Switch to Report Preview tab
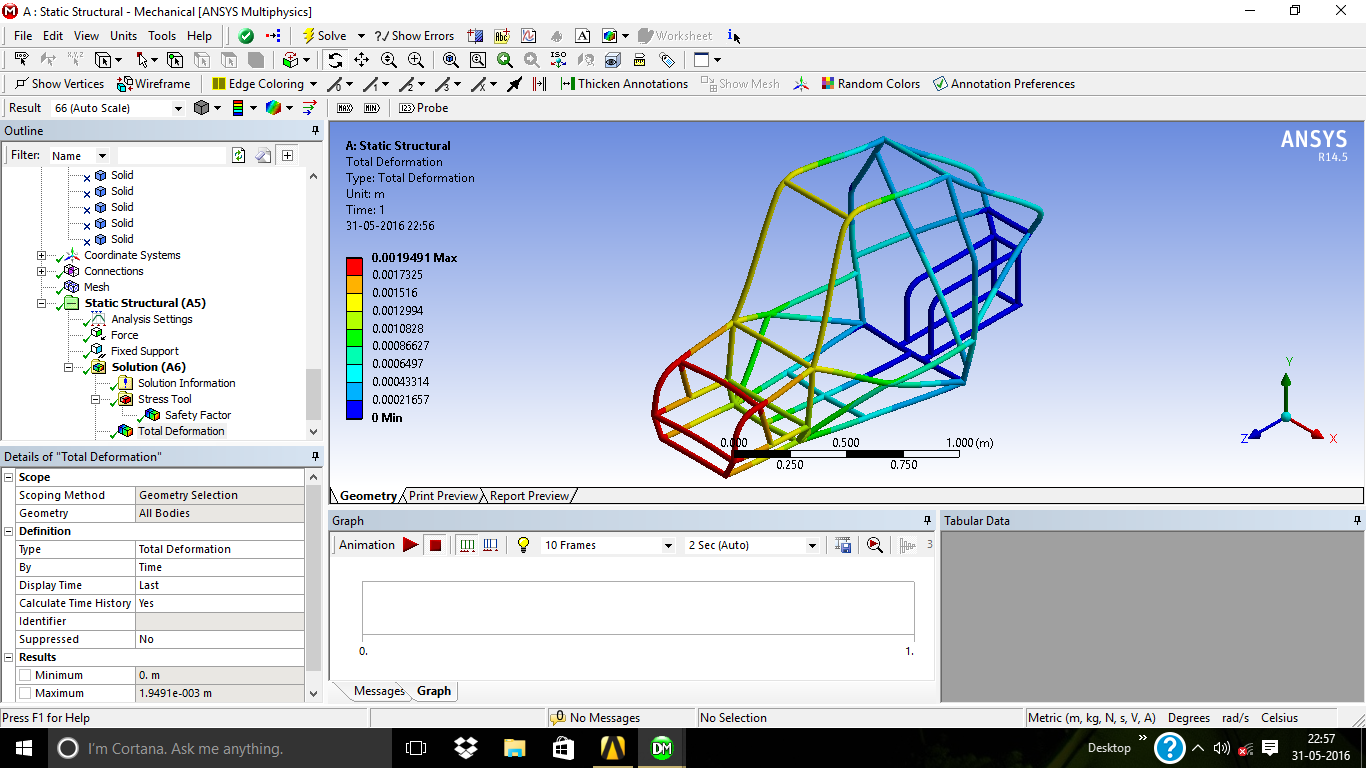The height and width of the screenshot is (768, 1366). [529, 496]
